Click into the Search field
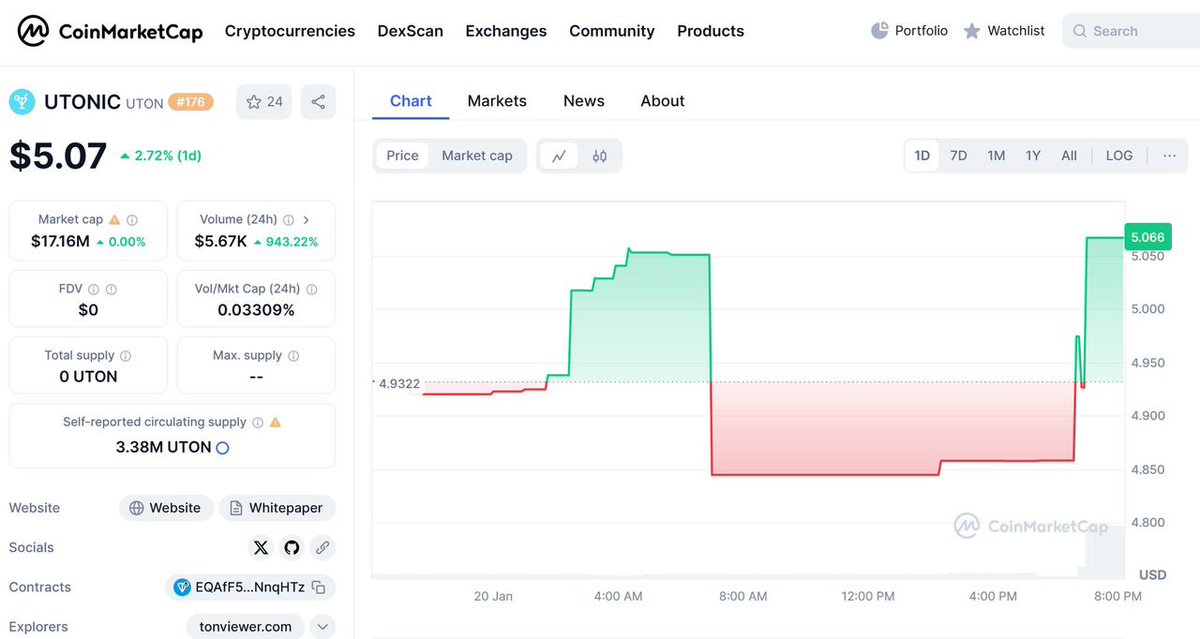Viewport: 1200px width, 639px height. (1132, 31)
